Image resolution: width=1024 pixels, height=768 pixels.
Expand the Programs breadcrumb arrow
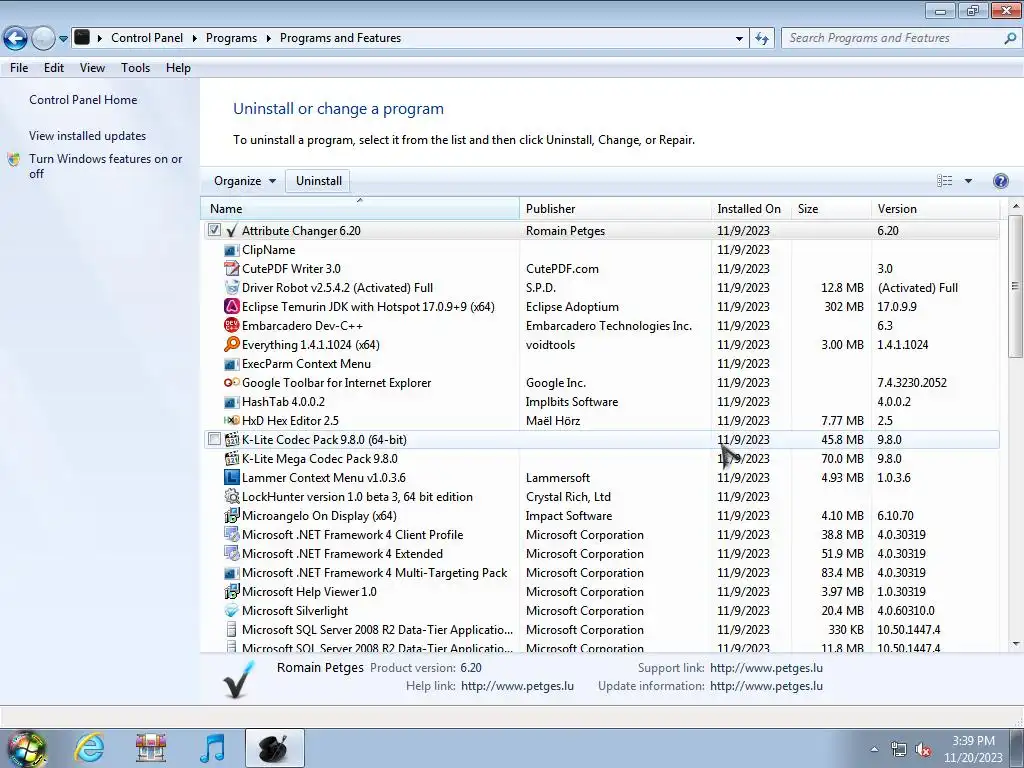coord(268,39)
